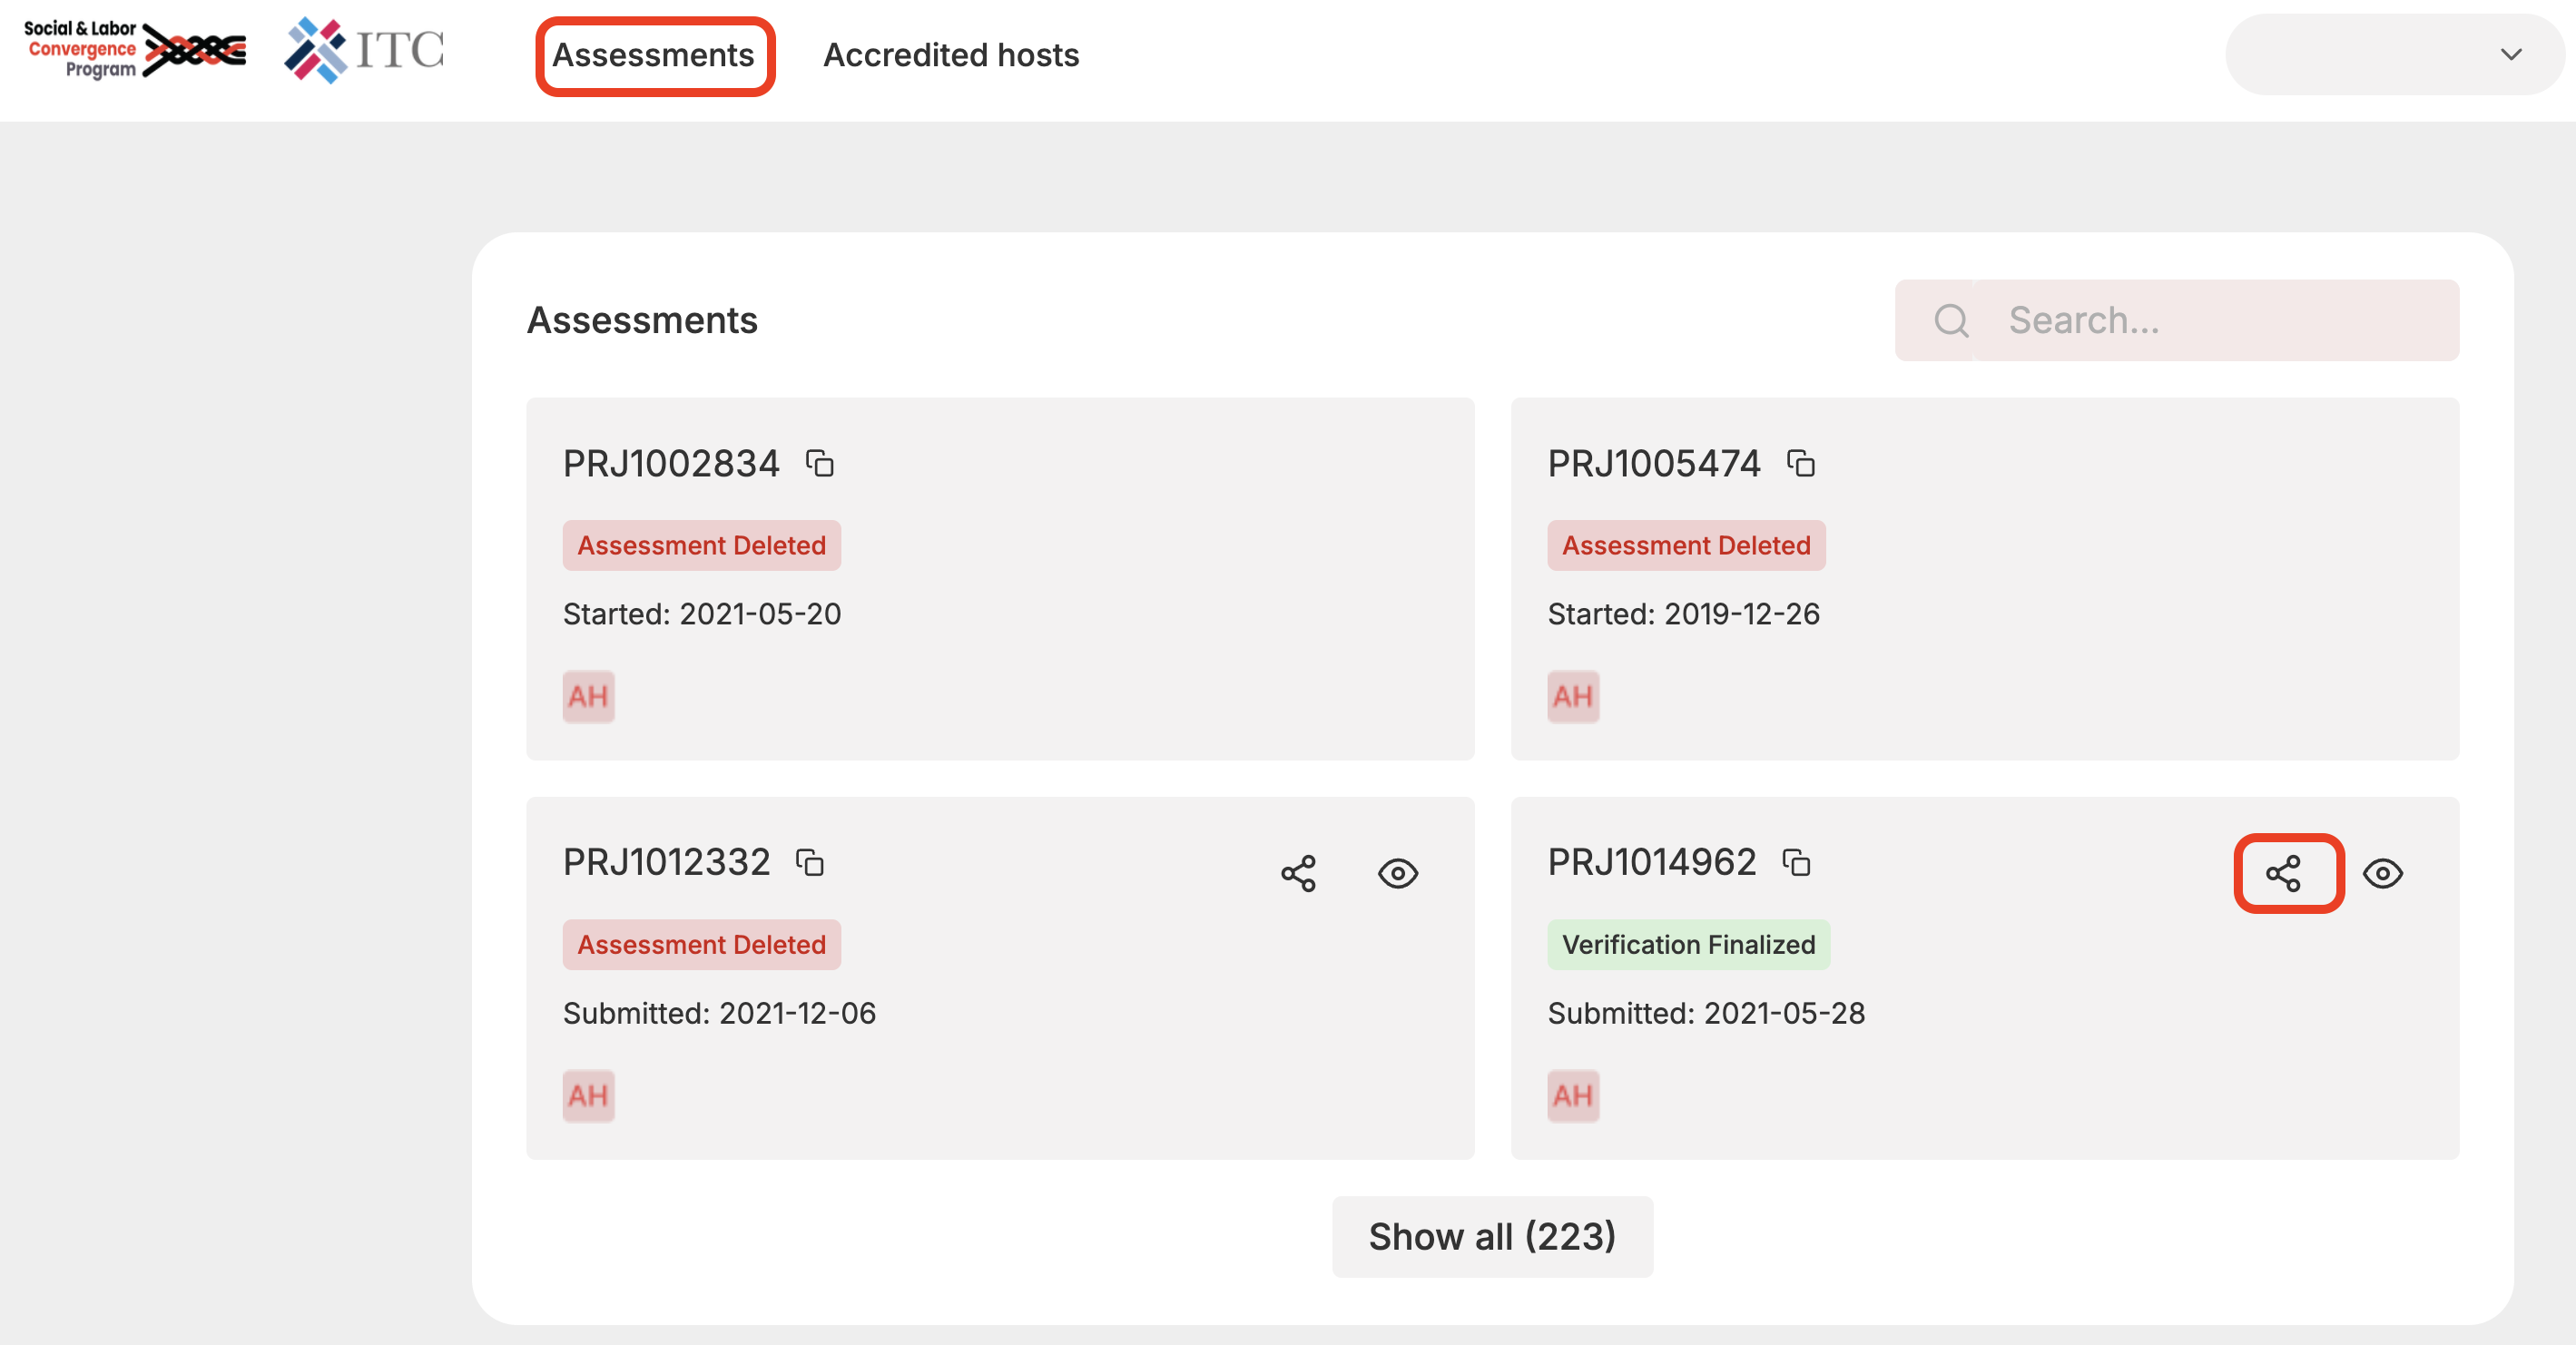Click the AH badge on PRJ1002834 card
The height and width of the screenshot is (1345, 2576).
coord(588,696)
